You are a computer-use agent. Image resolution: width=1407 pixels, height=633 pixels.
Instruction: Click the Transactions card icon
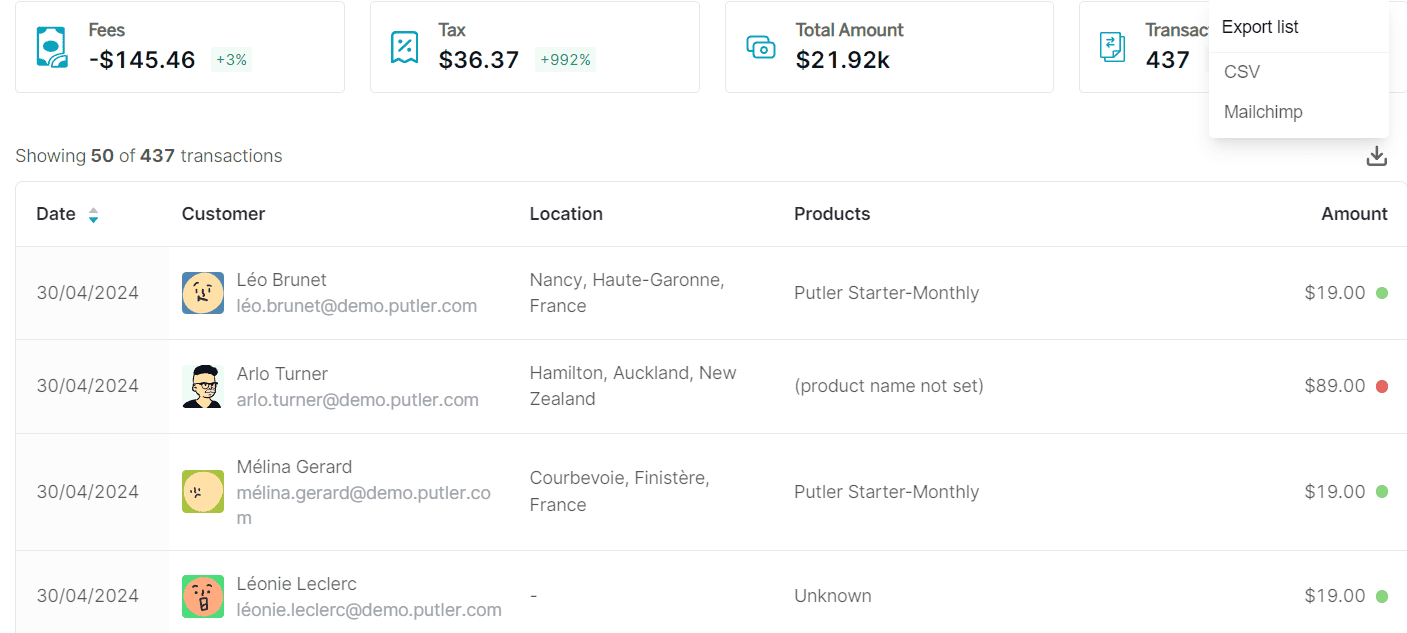coord(1113,46)
